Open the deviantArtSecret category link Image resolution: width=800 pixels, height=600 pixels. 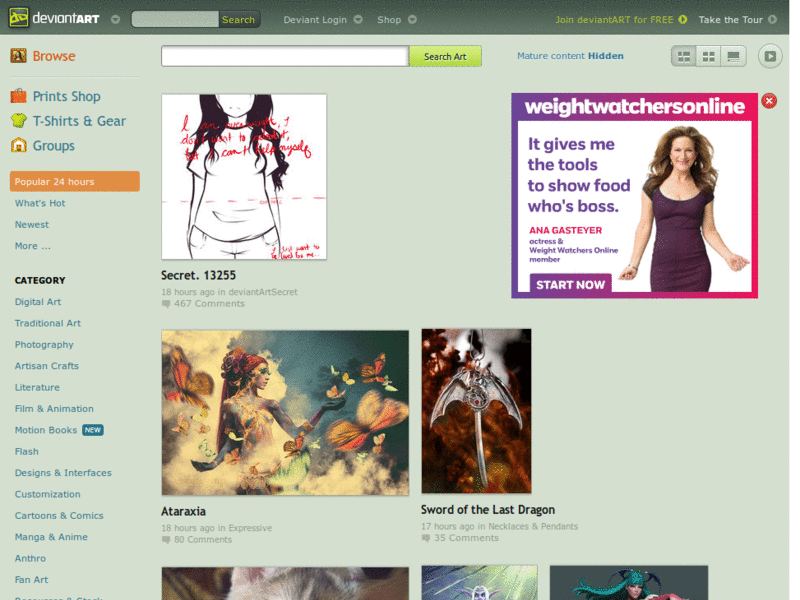263,292
